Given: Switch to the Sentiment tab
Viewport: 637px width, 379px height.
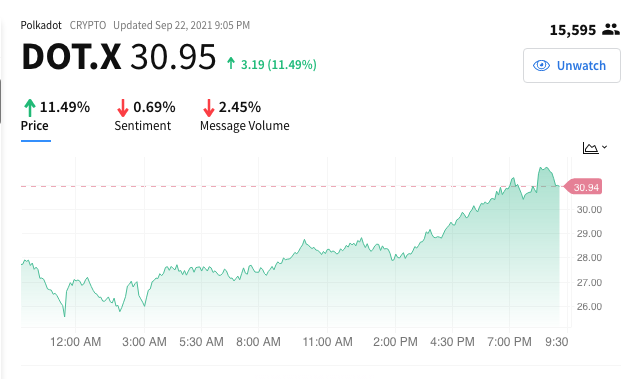Looking at the screenshot, I should (x=145, y=116).
